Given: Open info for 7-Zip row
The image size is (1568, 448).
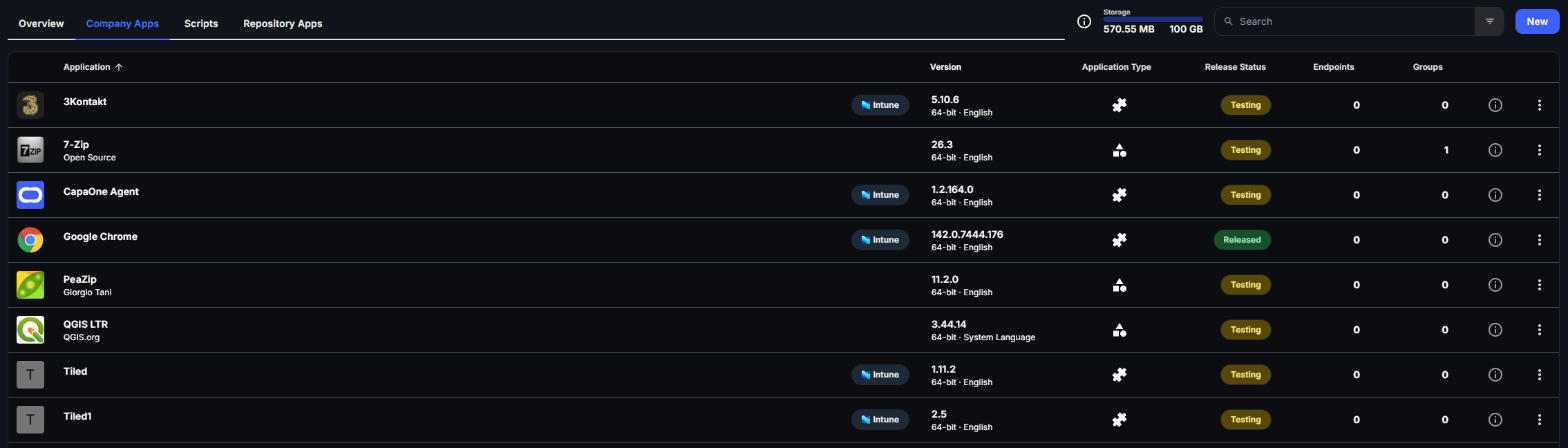Looking at the screenshot, I should (1496, 150).
